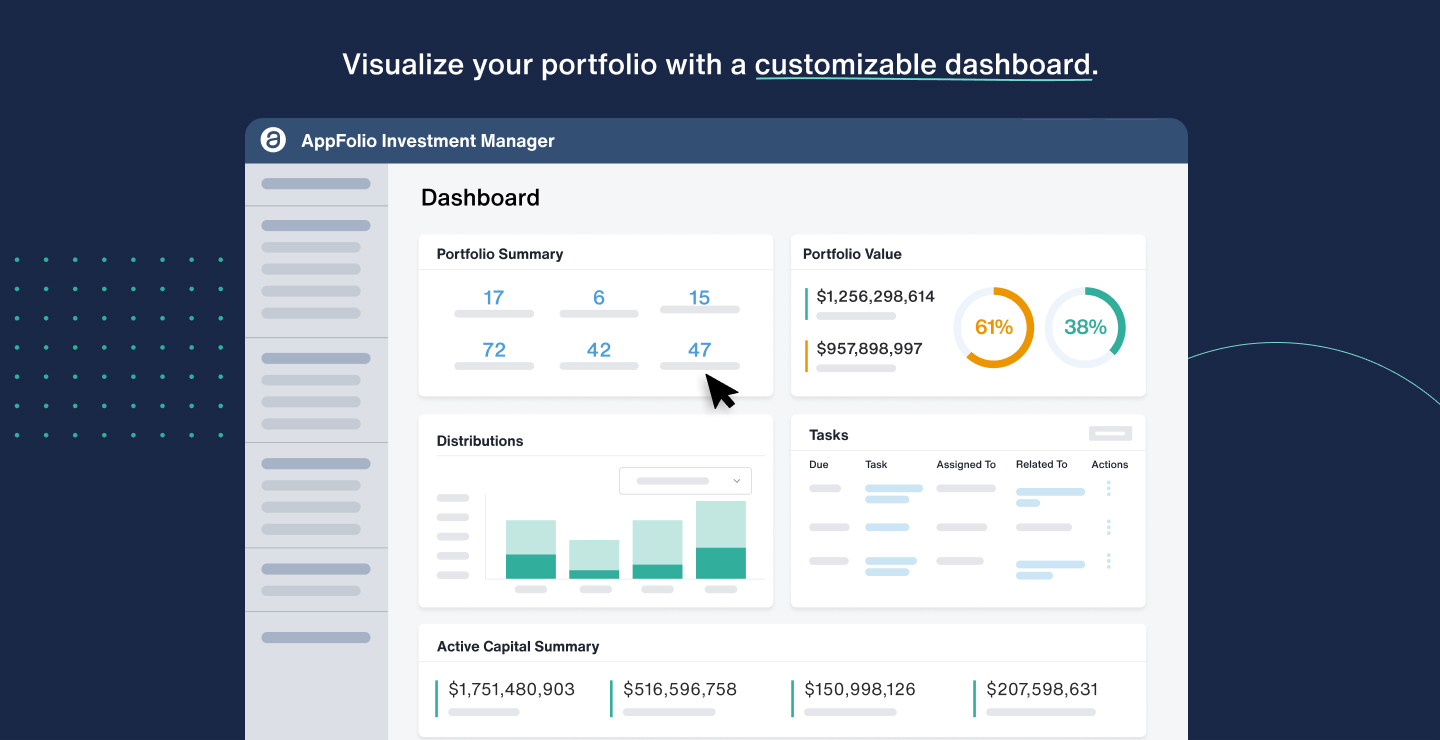Open the Actions kebab menu on the second task
This screenshot has width=1440, height=740.
pyautogui.click(x=1108, y=527)
